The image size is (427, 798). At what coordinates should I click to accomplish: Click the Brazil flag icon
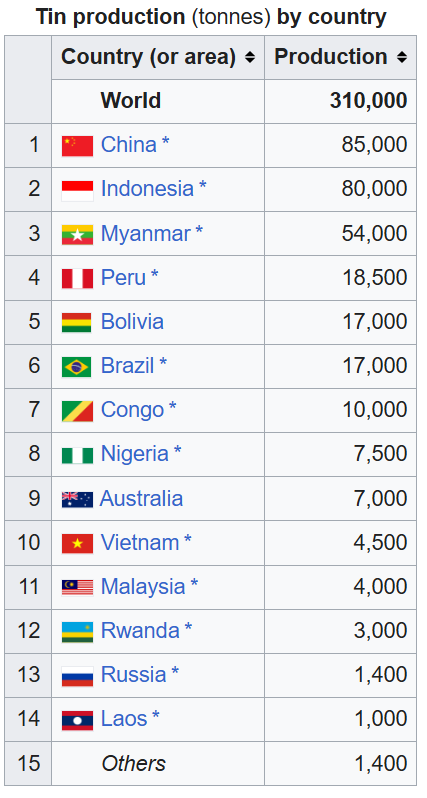[77, 367]
